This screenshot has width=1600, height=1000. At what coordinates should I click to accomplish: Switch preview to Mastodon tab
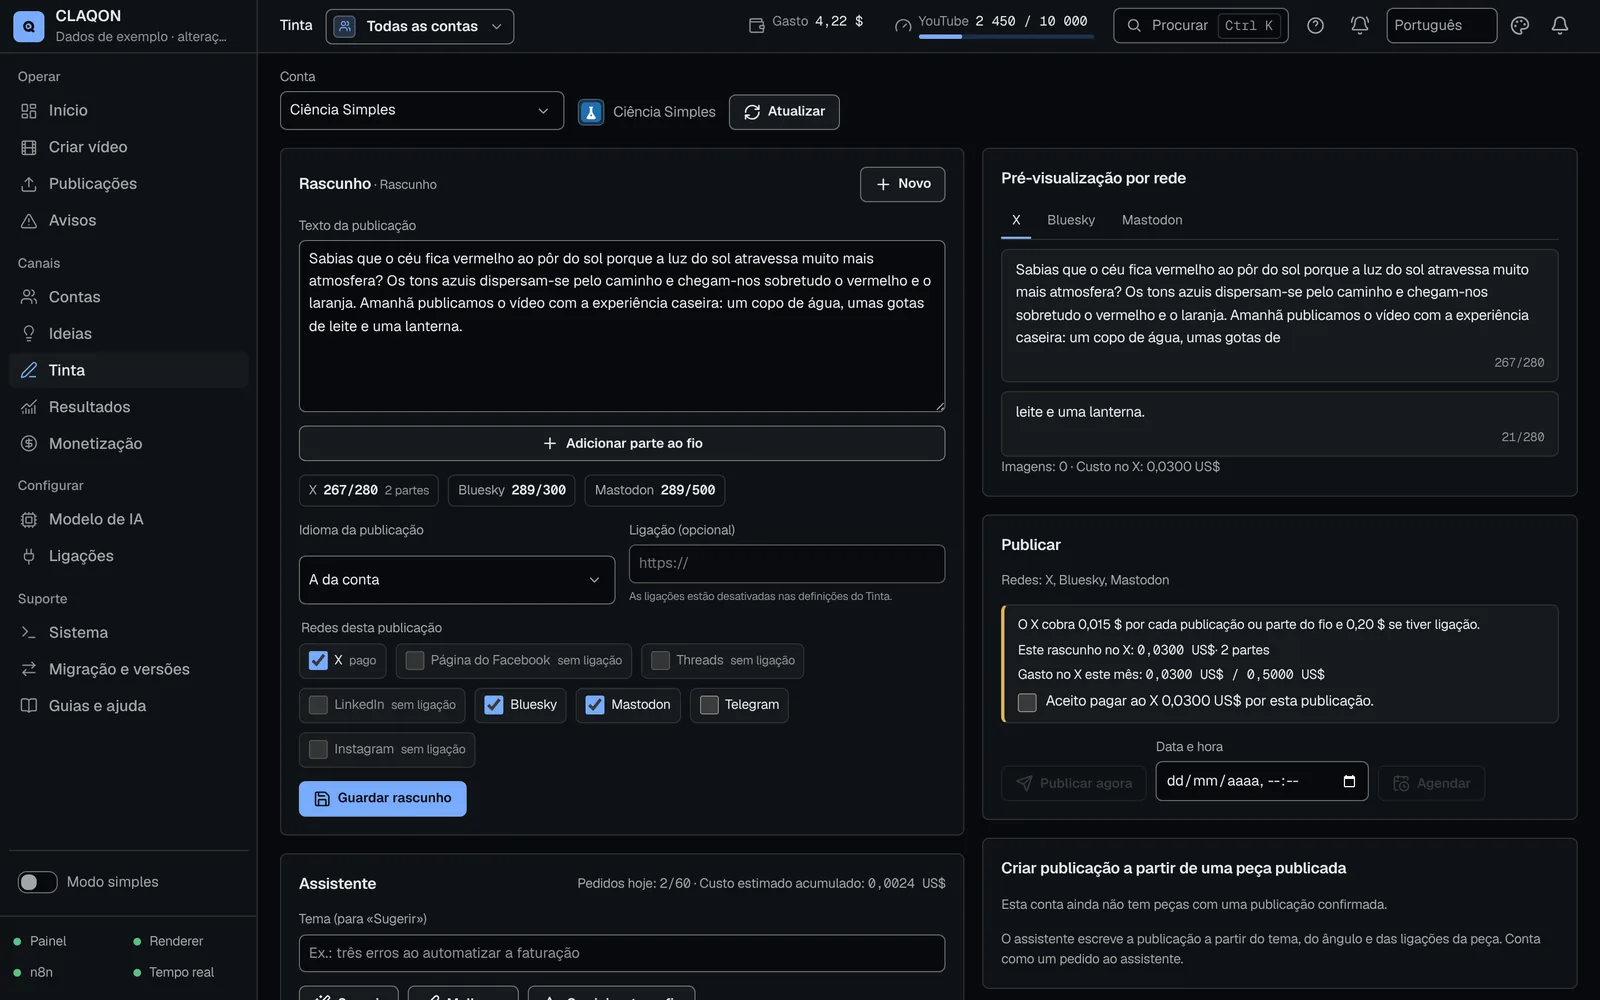click(x=1152, y=220)
